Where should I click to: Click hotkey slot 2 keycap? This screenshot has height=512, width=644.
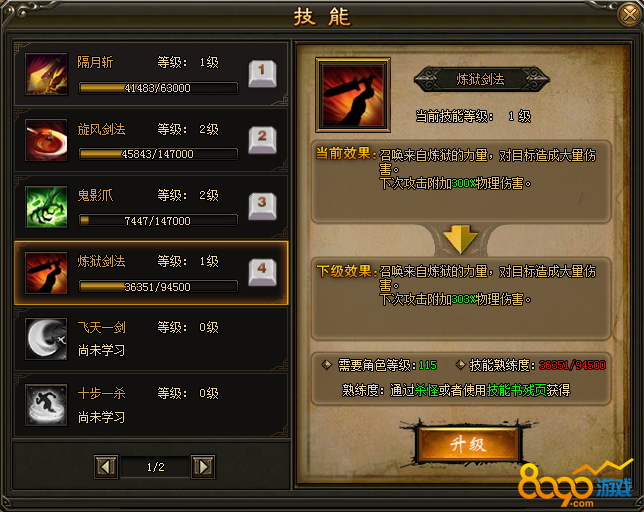[262, 140]
